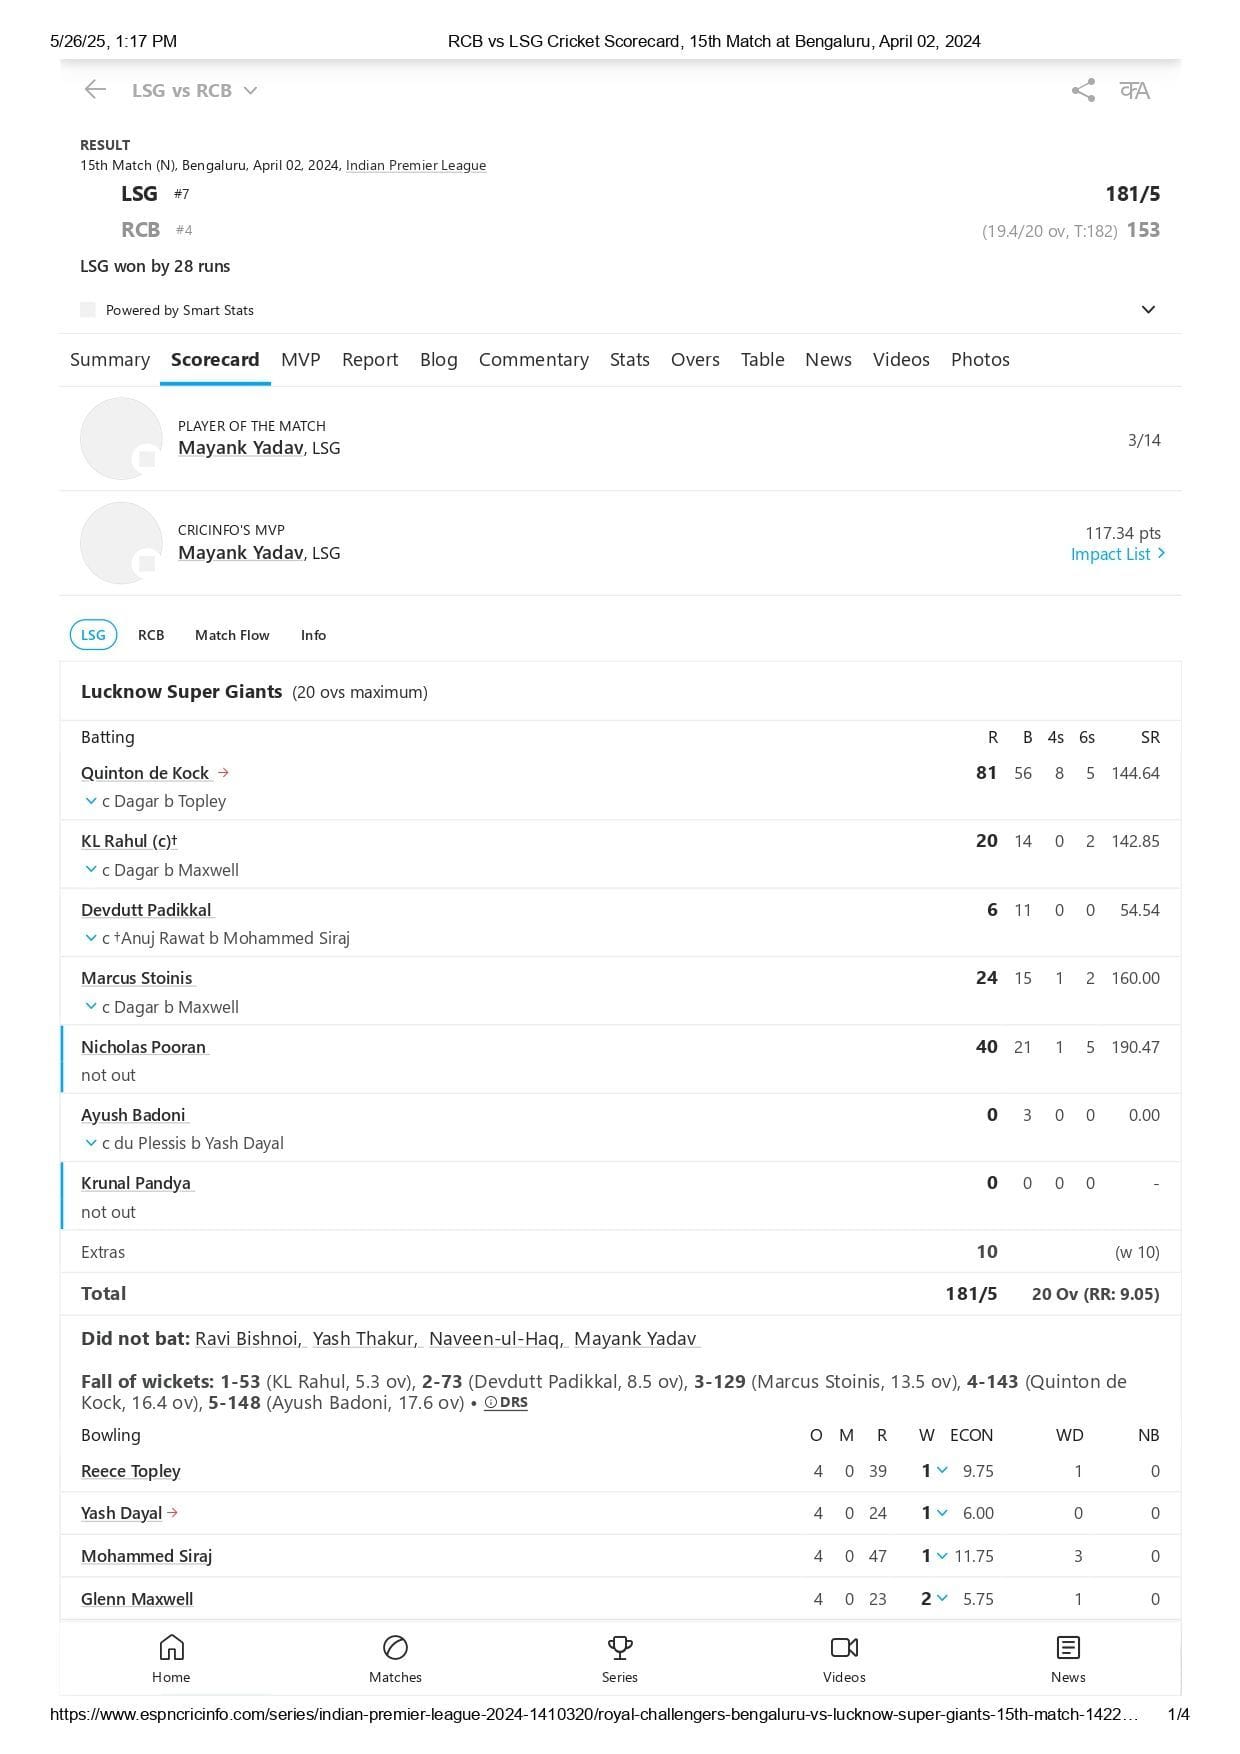
Task: Enable the Powered by Smart Stats checkbox
Action: [87, 310]
